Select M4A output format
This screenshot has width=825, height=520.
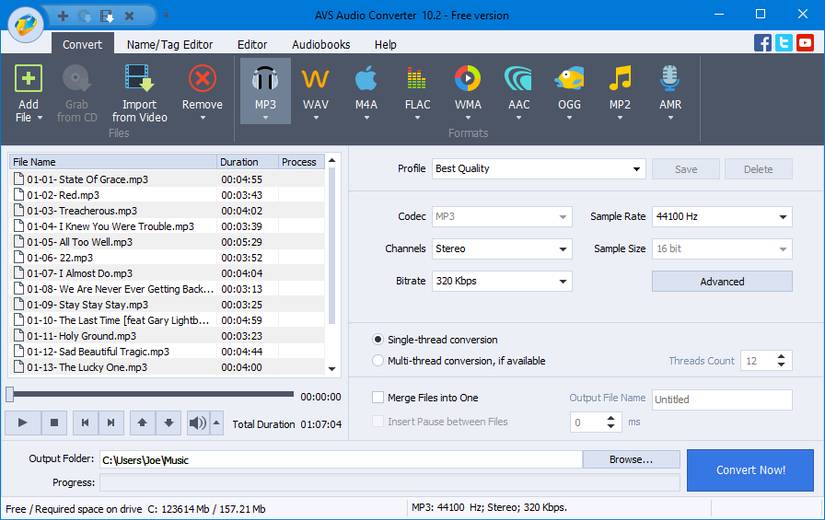pyautogui.click(x=366, y=91)
